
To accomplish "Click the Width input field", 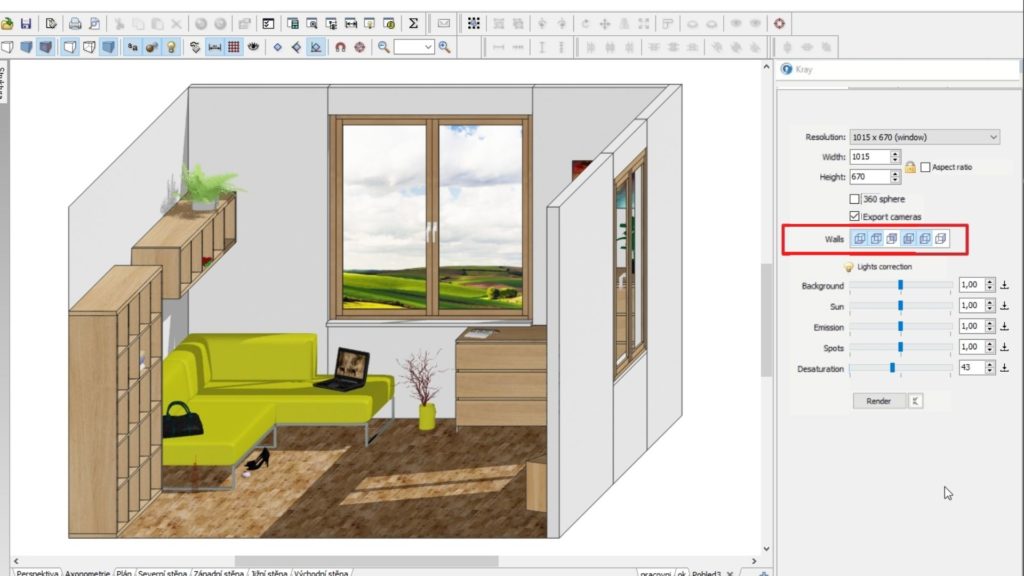I will (x=867, y=157).
